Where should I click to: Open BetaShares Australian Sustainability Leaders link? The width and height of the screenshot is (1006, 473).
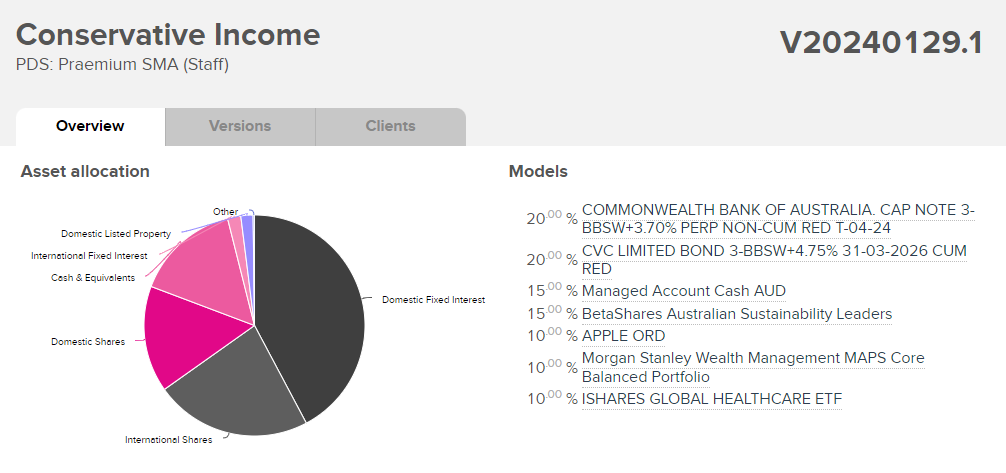click(737, 314)
